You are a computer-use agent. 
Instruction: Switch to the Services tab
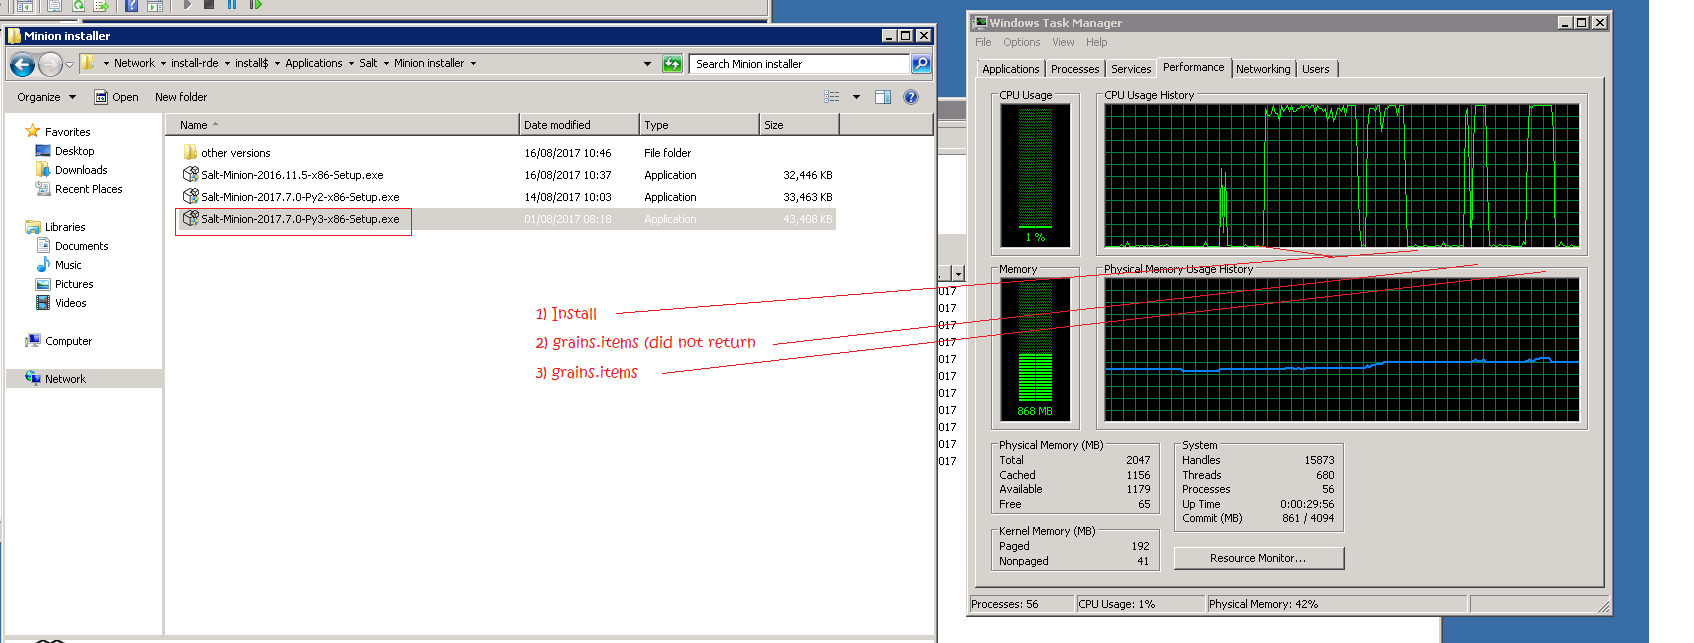[1130, 69]
